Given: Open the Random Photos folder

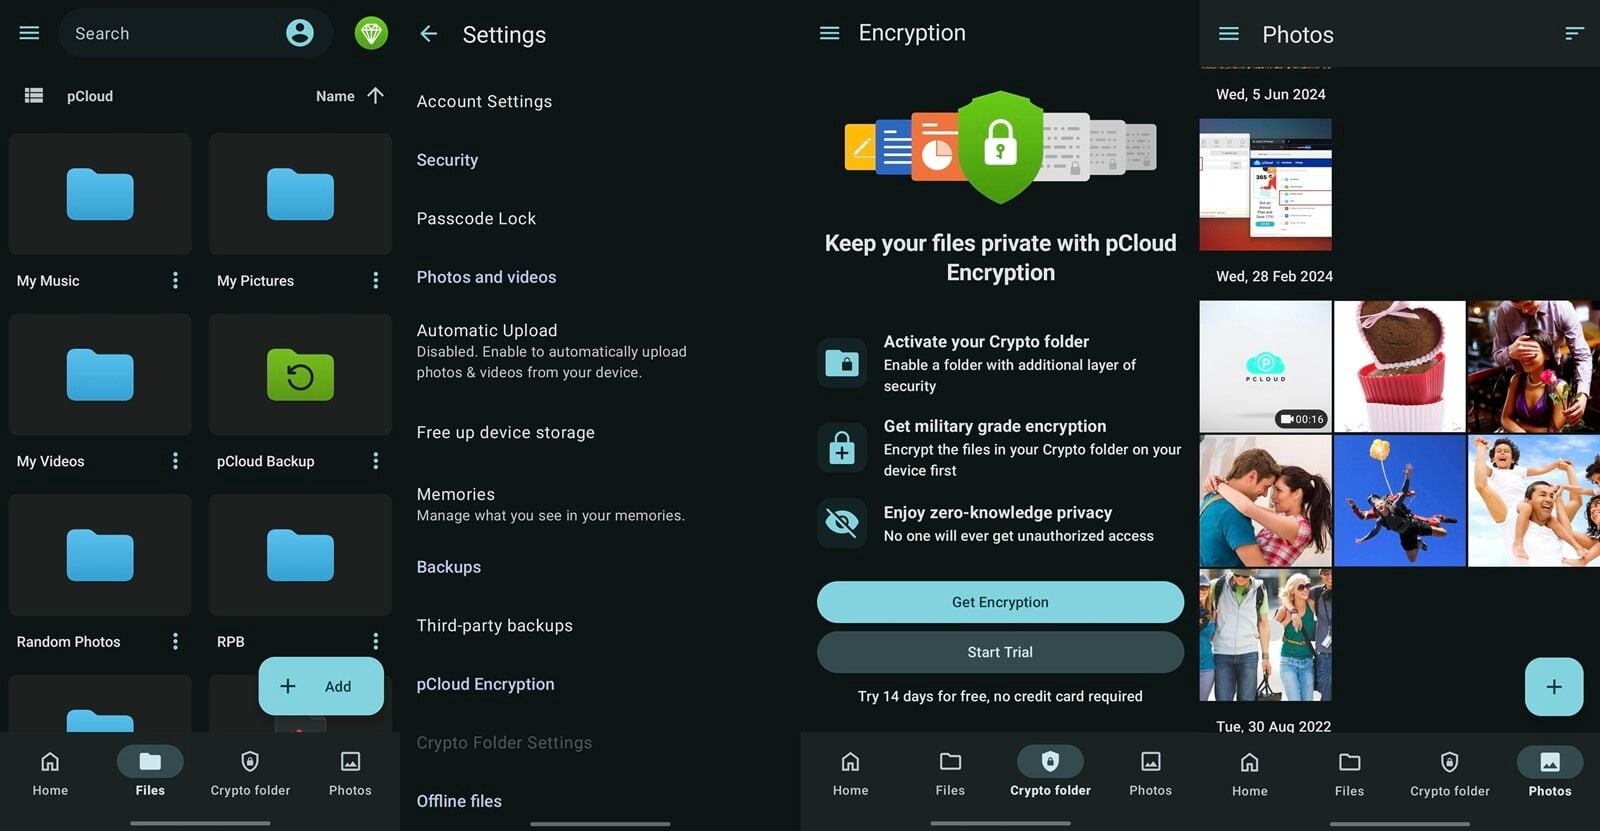Looking at the screenshot, I should [x=100, y=555].
